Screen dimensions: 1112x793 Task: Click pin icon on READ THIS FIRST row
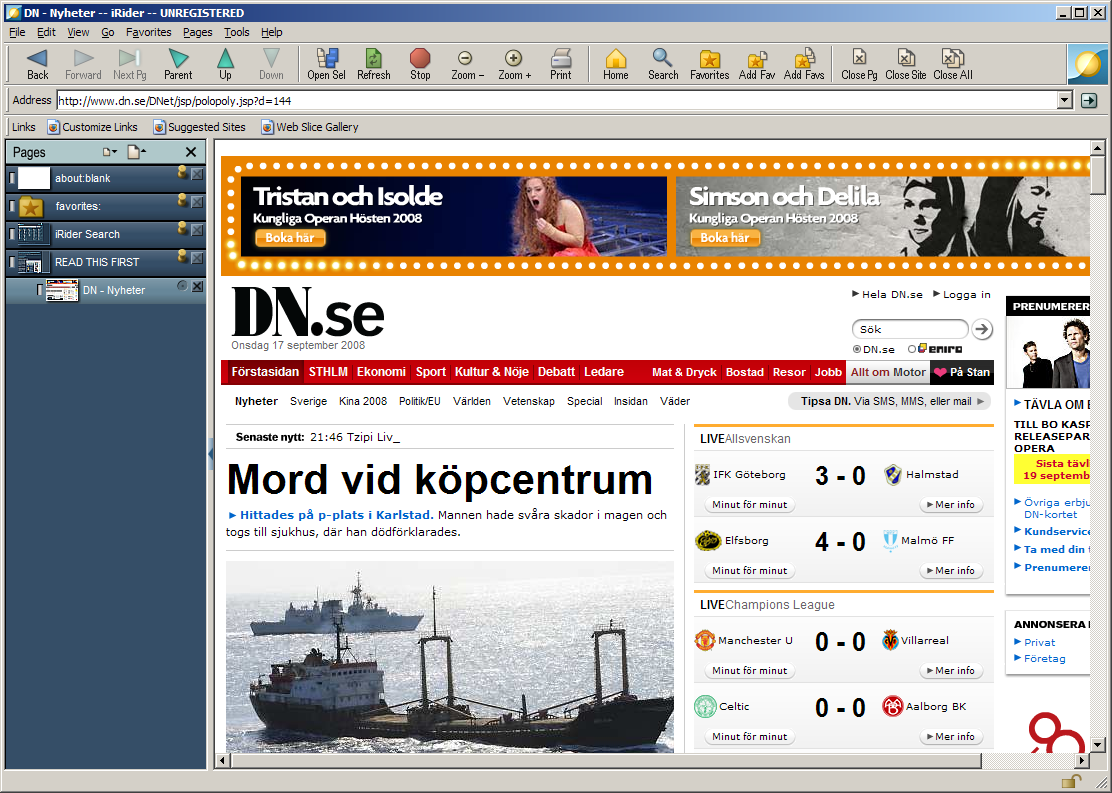(182, 255)
